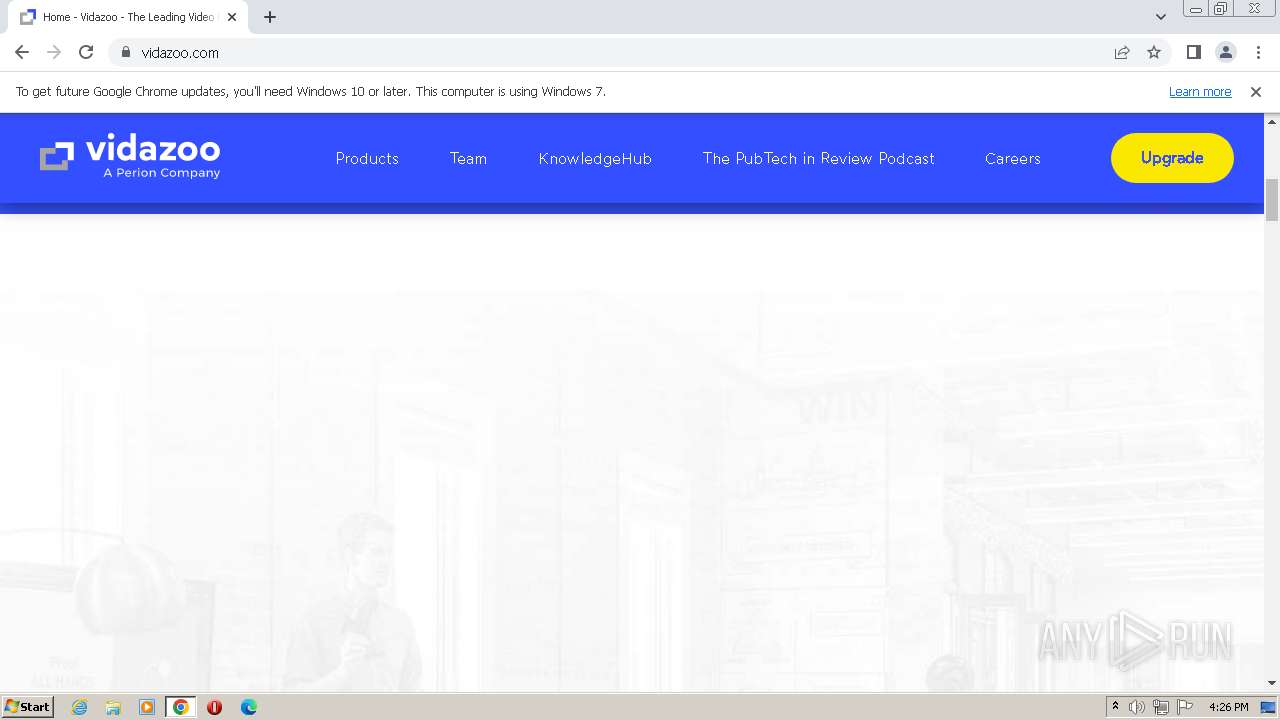
Task: Open a new browser tab
Action: pos(270,17)
